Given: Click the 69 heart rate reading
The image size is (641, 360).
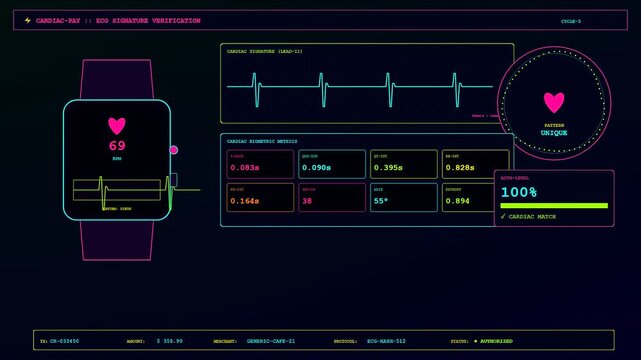Looking at the screenshot, I should pos(117,145).
